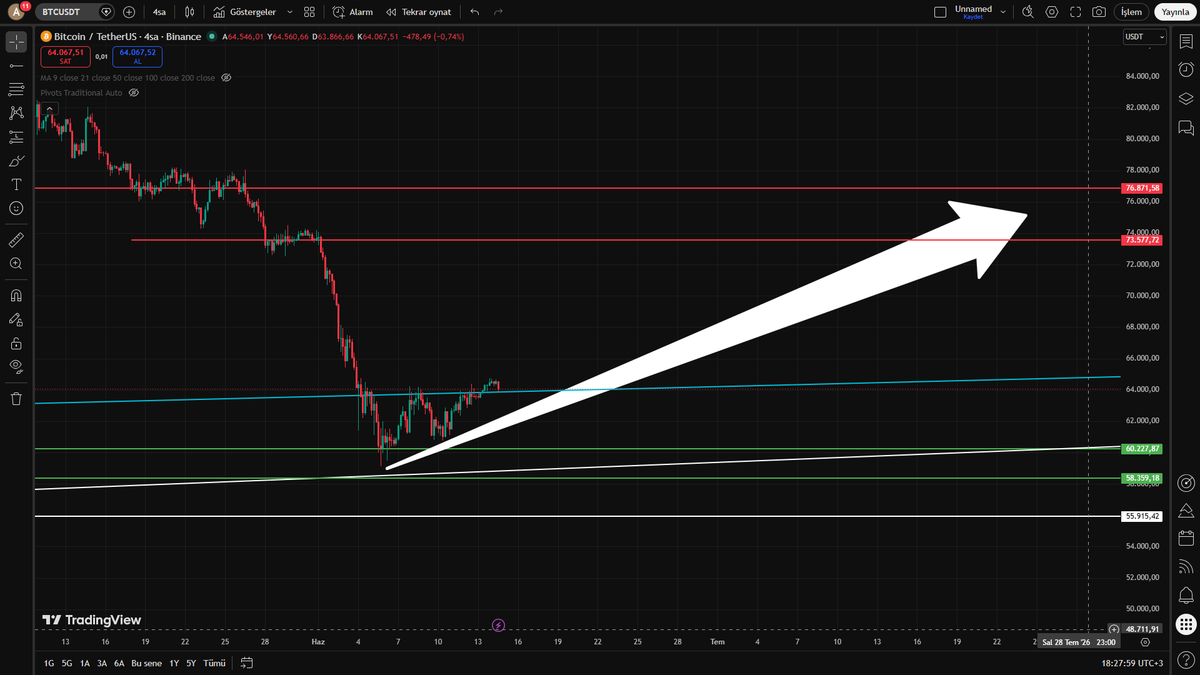This screenshot has width=1200, height=675.
Task: Create a new Alarm
Action: [353, 12]
